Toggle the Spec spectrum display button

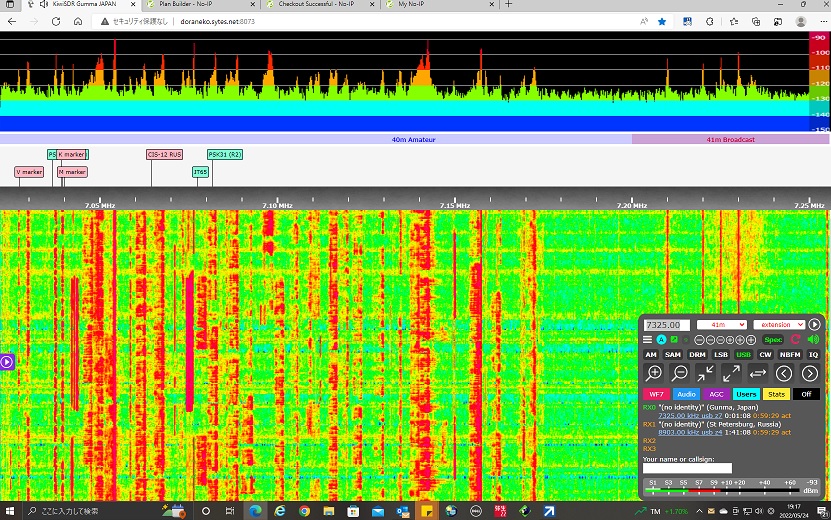point(774,340)
